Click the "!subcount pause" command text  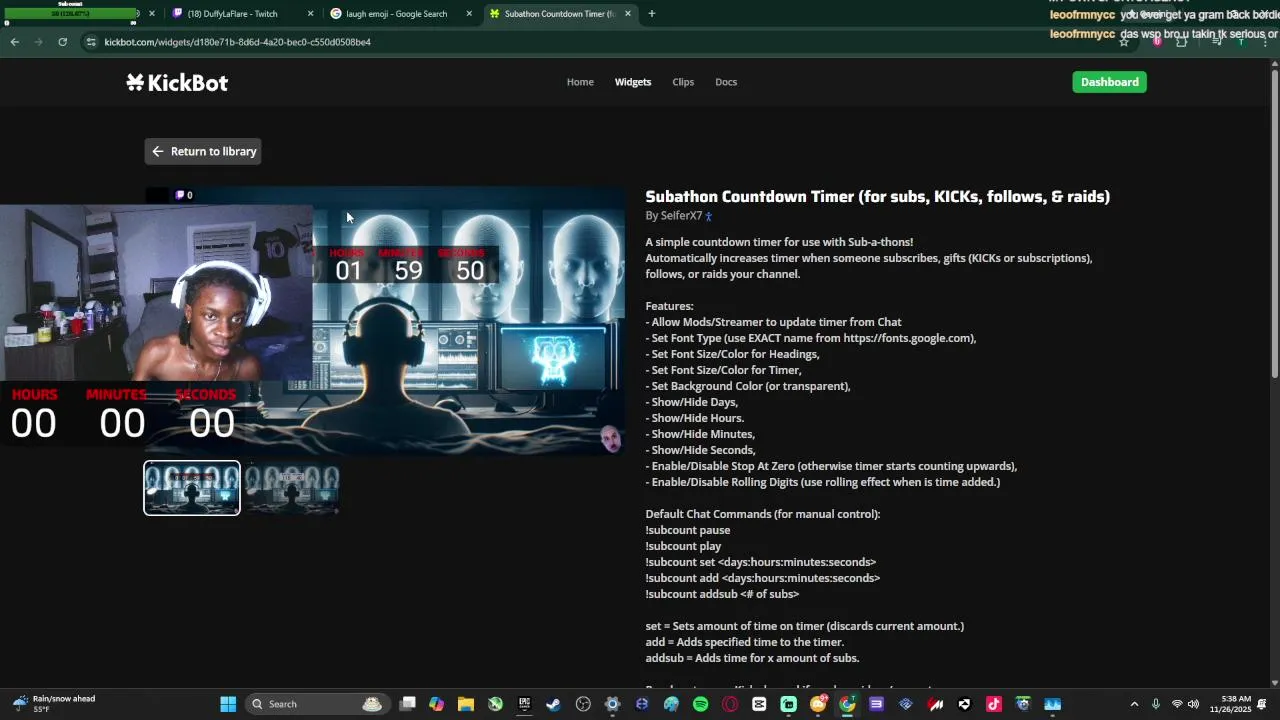click(x=687, y=530)
